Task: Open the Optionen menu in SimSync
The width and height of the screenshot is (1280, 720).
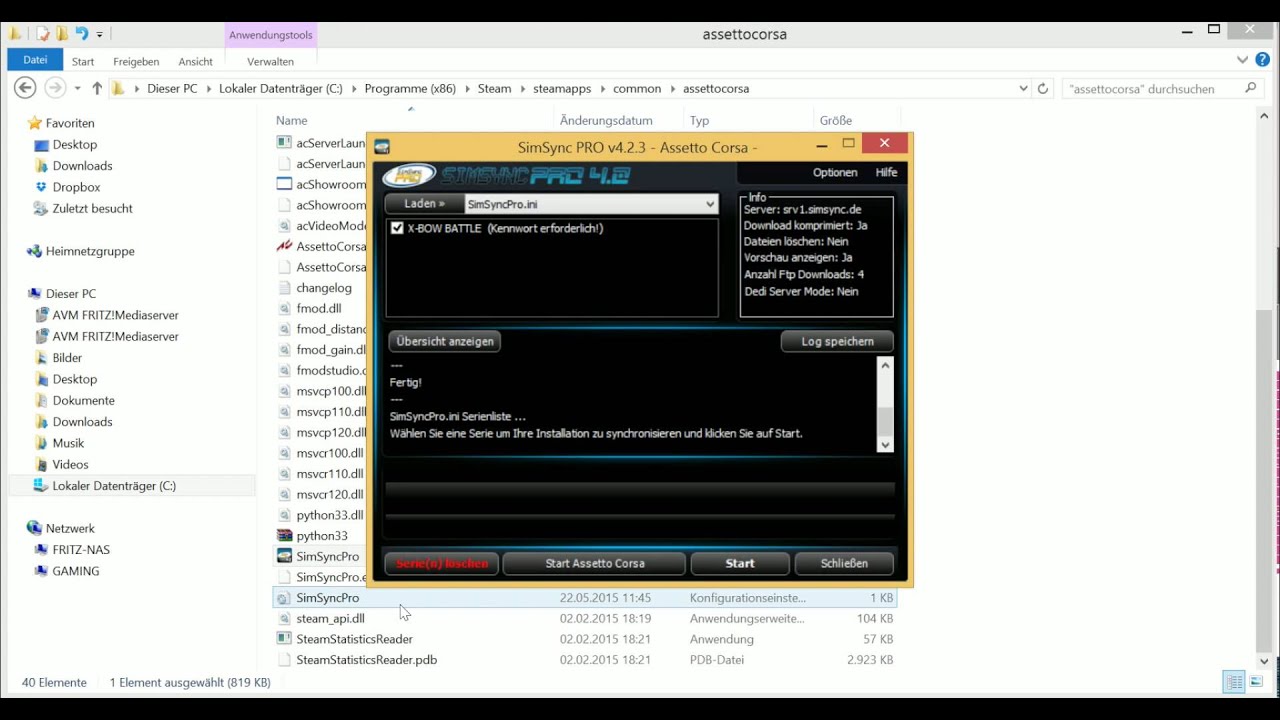Action: point(834,172)
